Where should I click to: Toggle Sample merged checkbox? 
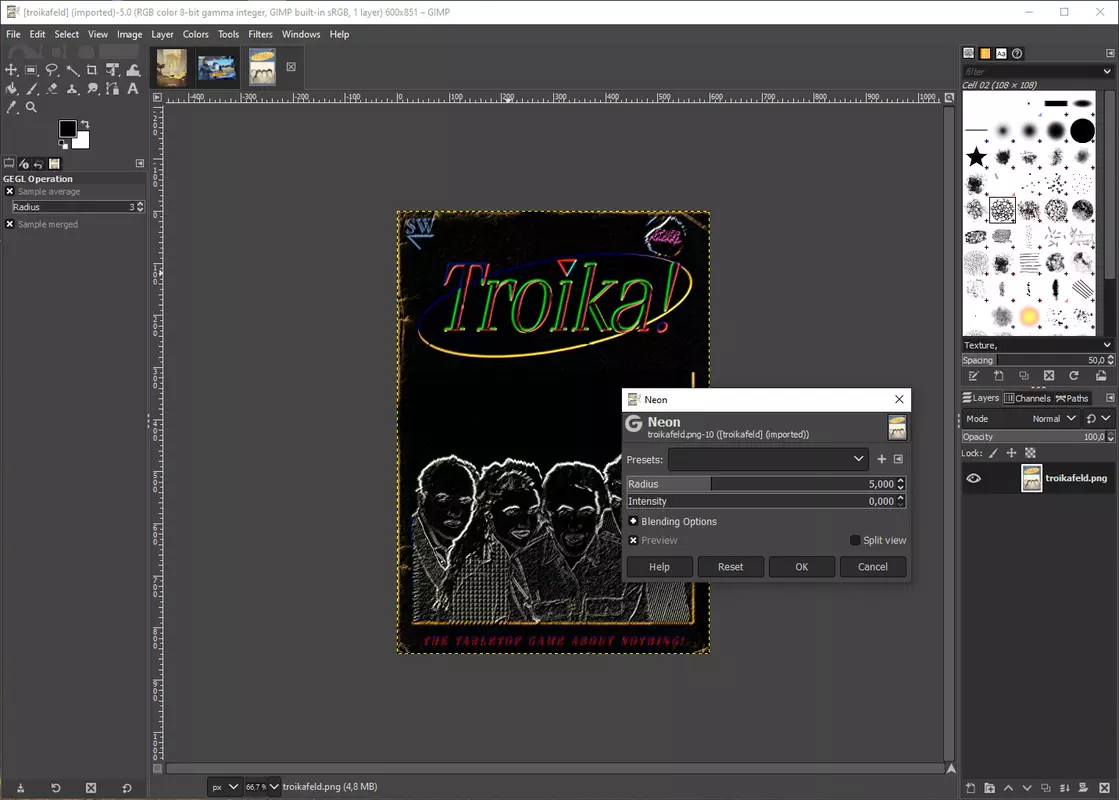tap(10, 224)
